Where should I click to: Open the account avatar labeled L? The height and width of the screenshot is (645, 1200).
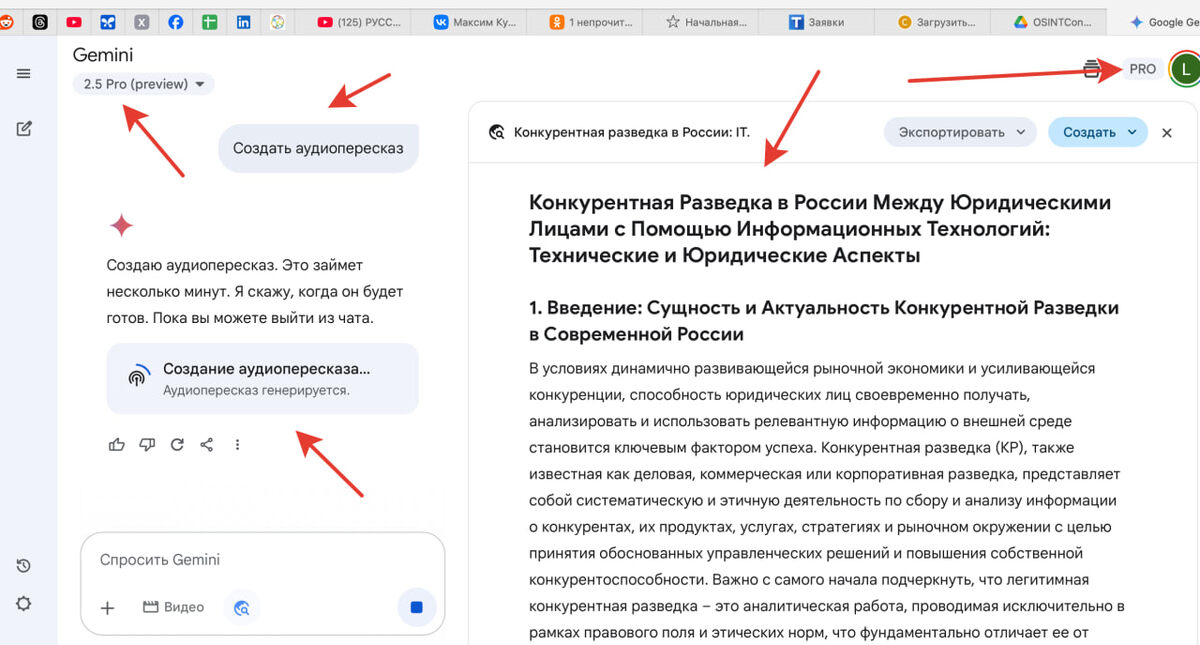1185,69
